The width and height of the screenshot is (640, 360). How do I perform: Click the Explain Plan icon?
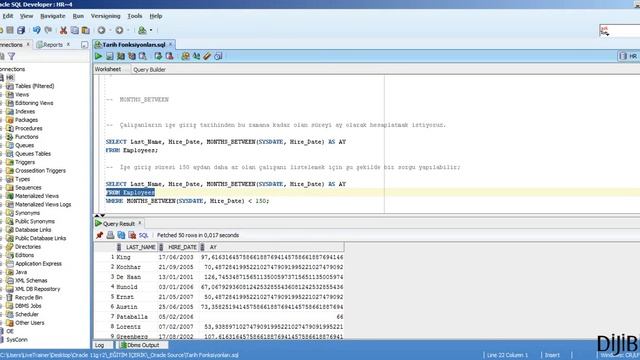[x=121, y=56]
